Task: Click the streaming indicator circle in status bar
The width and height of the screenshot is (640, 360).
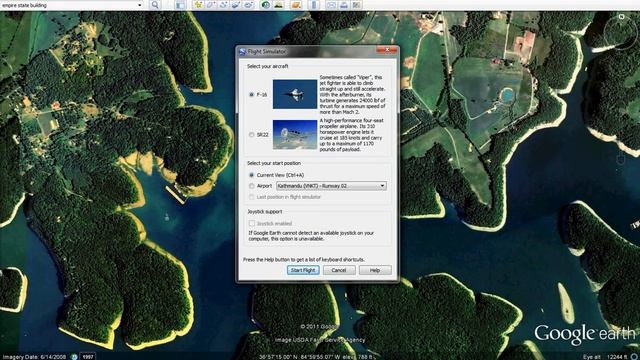Action: point(635,357)
